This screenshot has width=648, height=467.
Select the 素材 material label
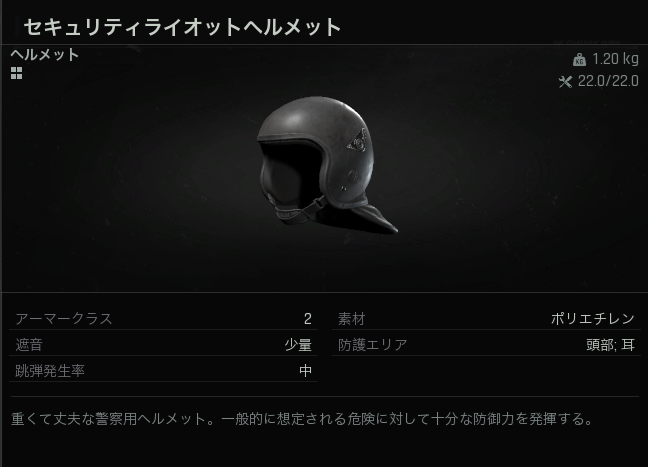(352, 319)
